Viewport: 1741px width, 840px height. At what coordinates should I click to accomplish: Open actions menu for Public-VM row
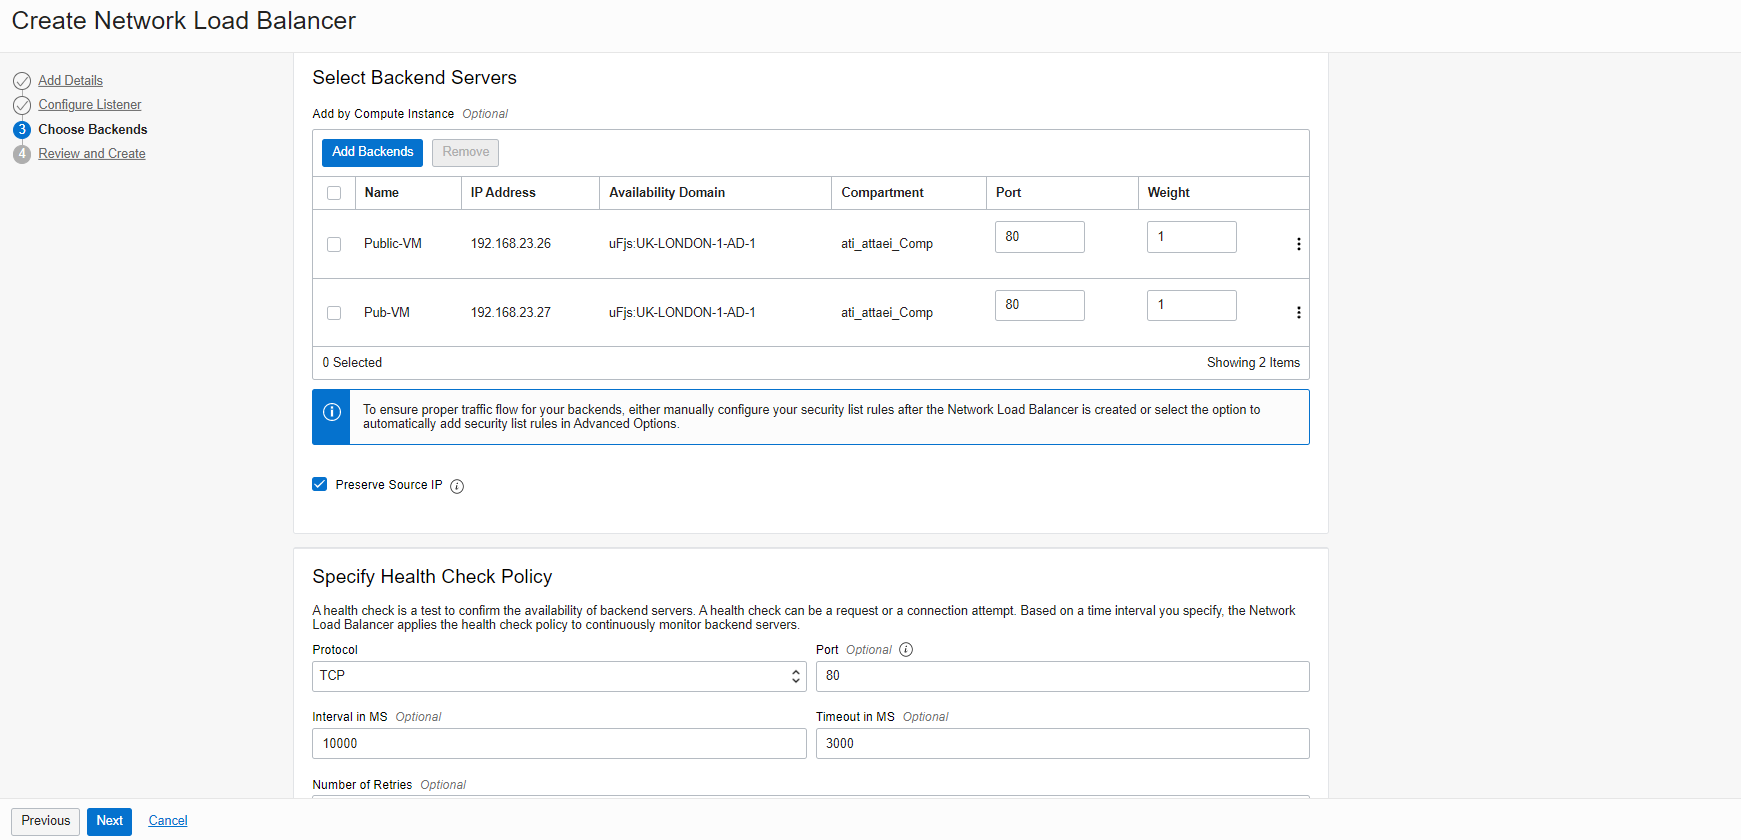coord(1298,244)
